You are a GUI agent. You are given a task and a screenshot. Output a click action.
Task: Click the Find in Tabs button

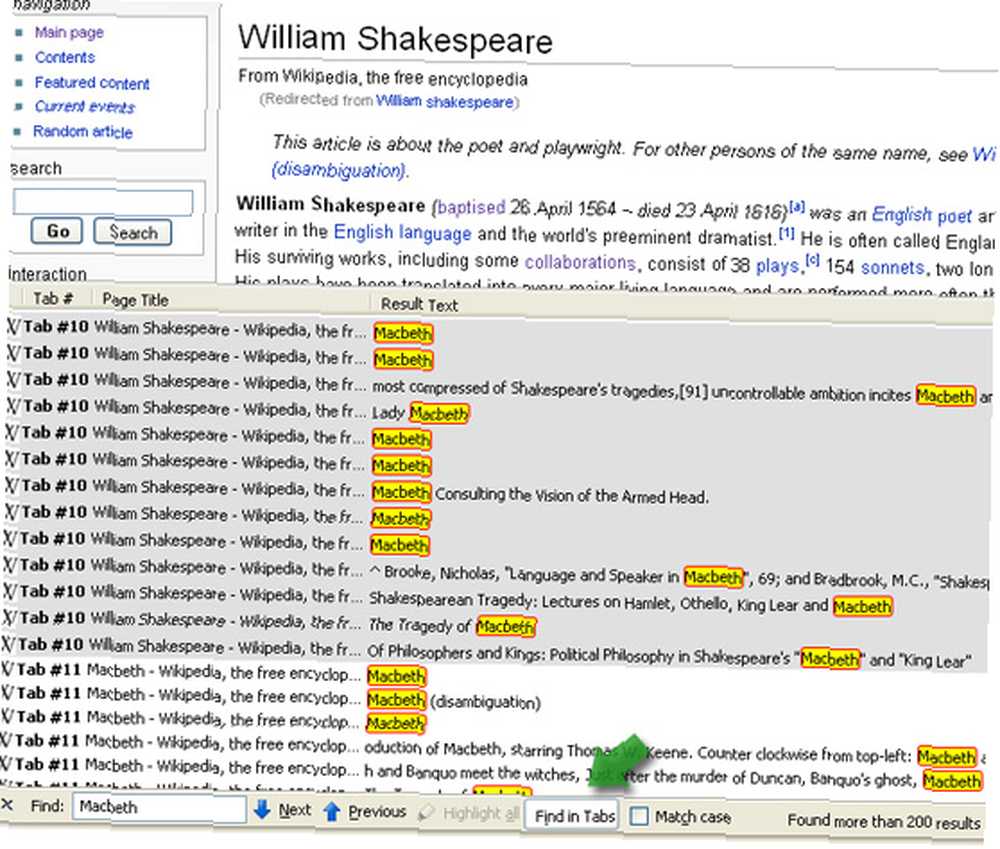(574, 815)
